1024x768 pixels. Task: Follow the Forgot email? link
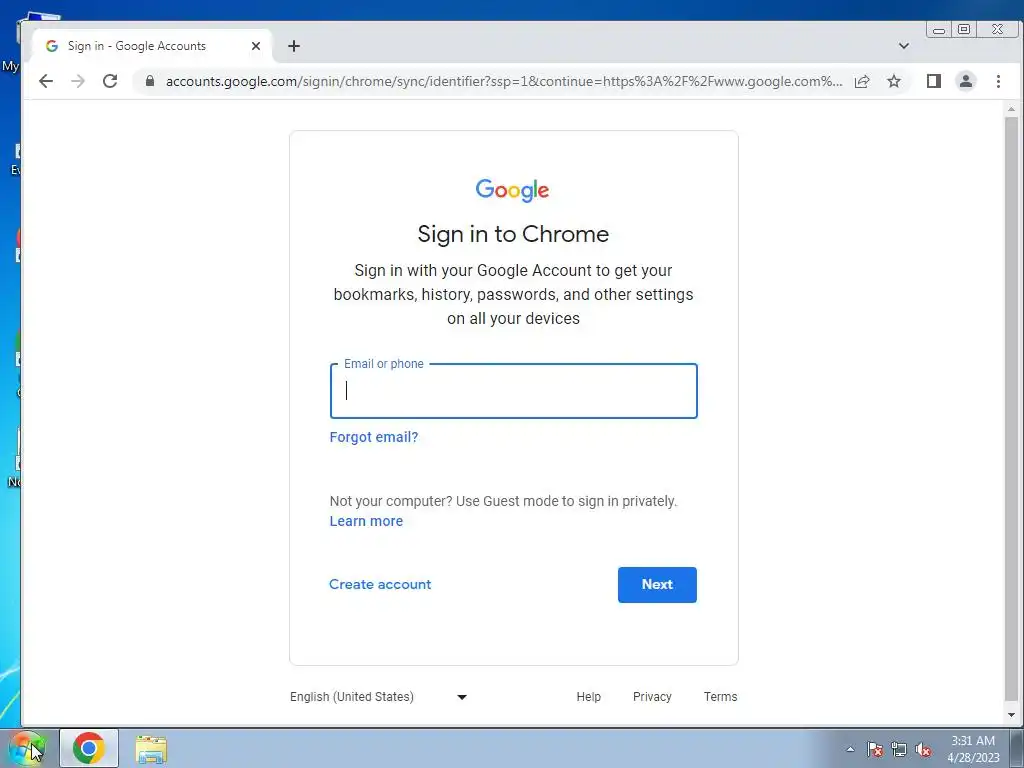point(374,437)
